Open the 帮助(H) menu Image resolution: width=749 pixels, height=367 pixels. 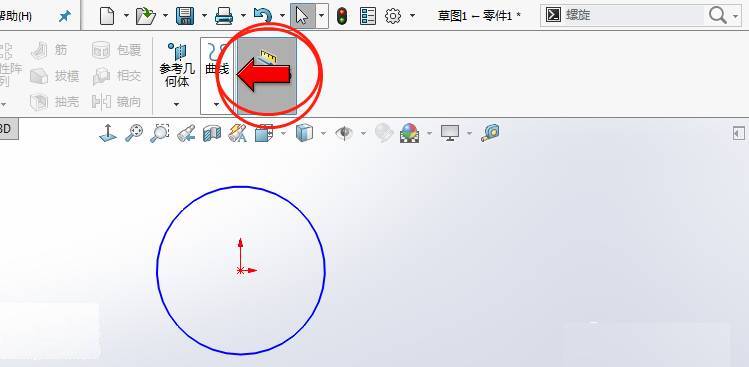click(16, 16)
